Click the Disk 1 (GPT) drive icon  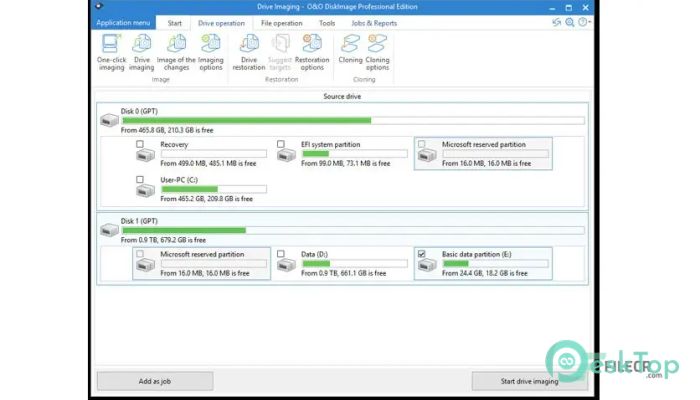109,230
